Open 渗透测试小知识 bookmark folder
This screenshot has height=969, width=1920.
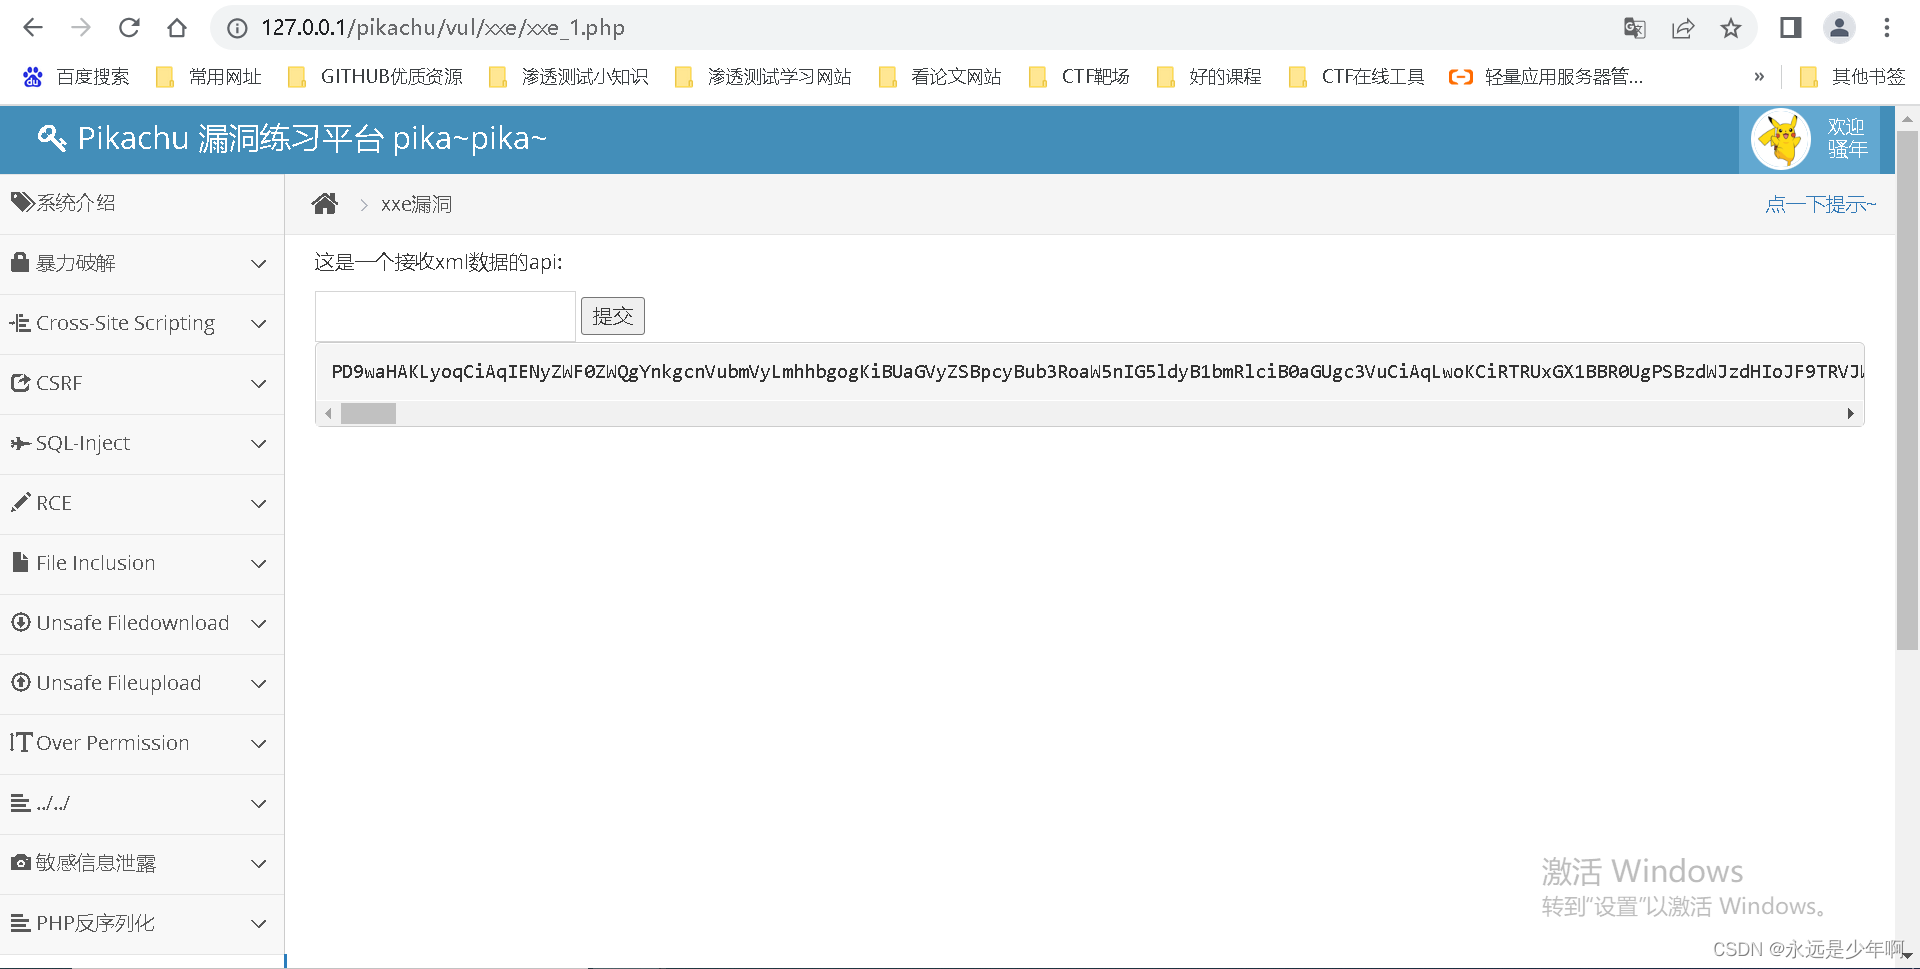tap(568, 77)
